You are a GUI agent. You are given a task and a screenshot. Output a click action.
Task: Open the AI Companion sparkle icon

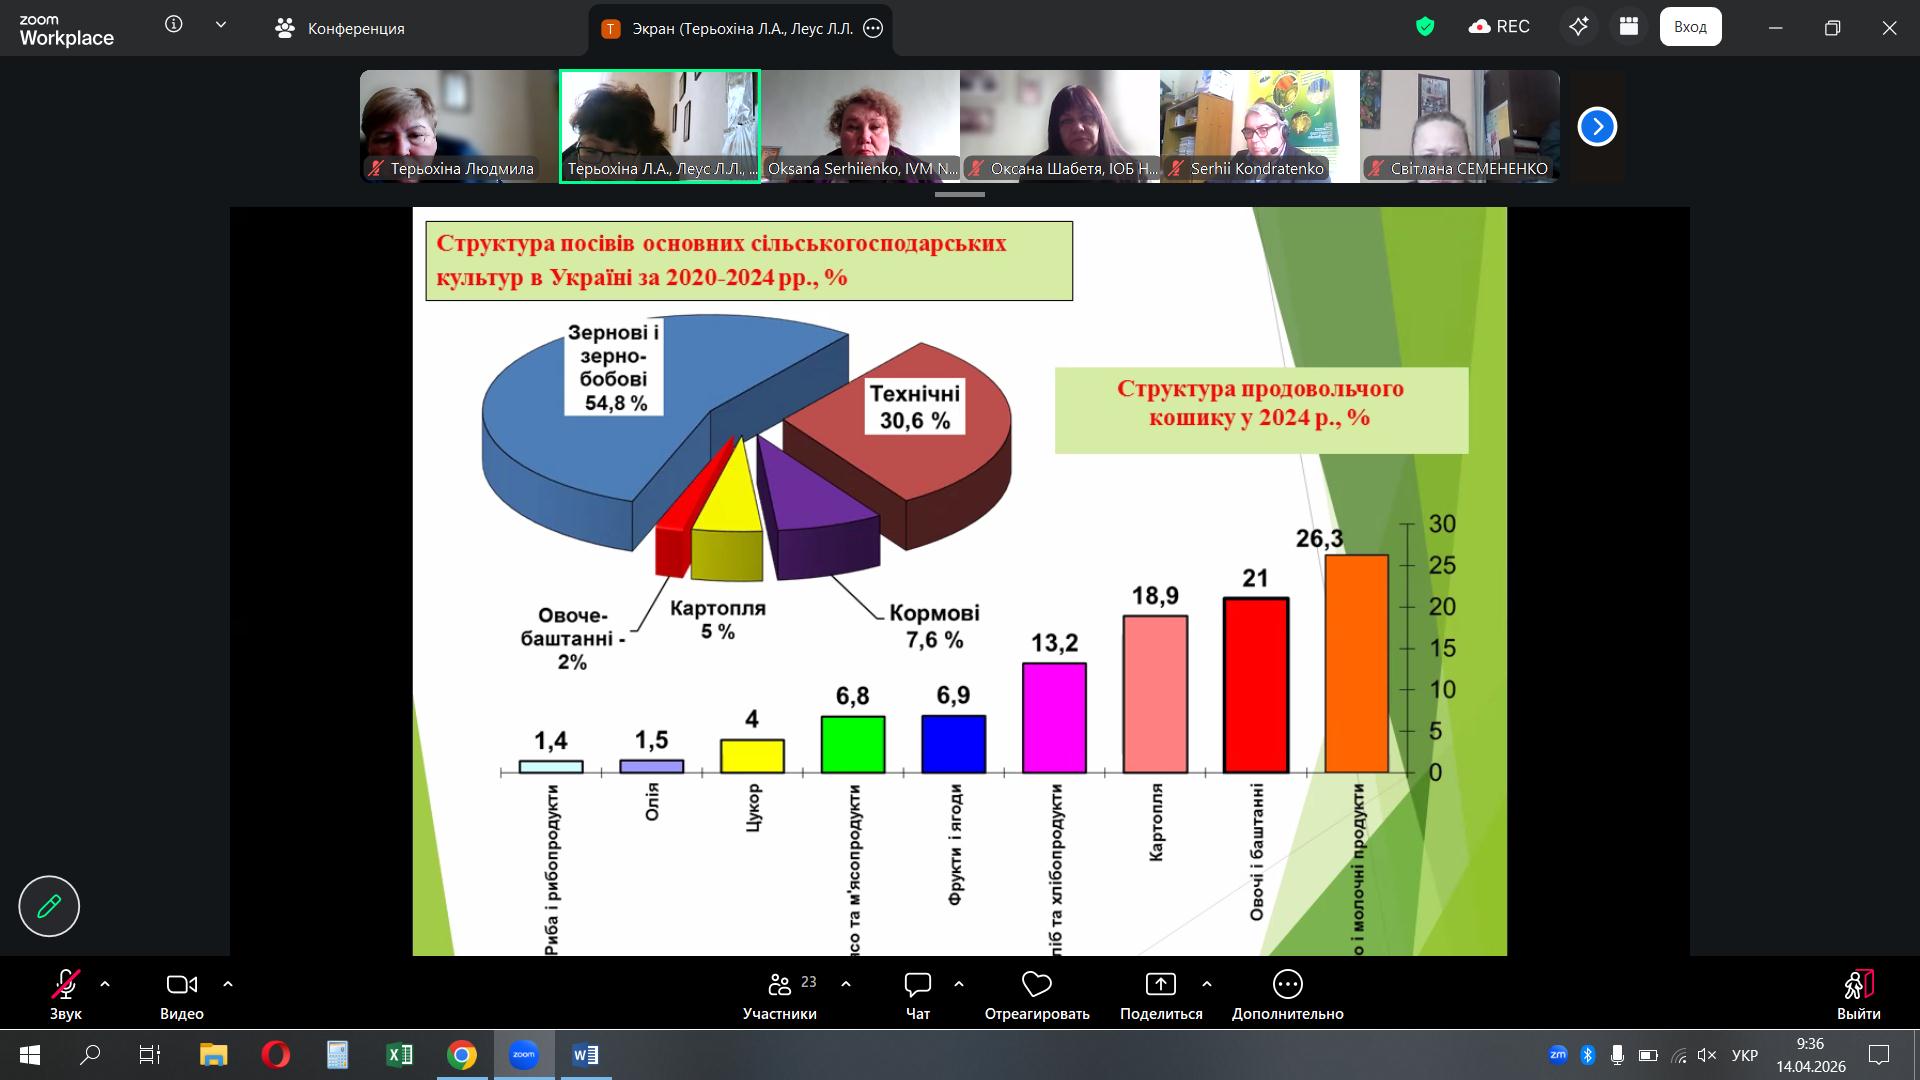point(1579,27)
